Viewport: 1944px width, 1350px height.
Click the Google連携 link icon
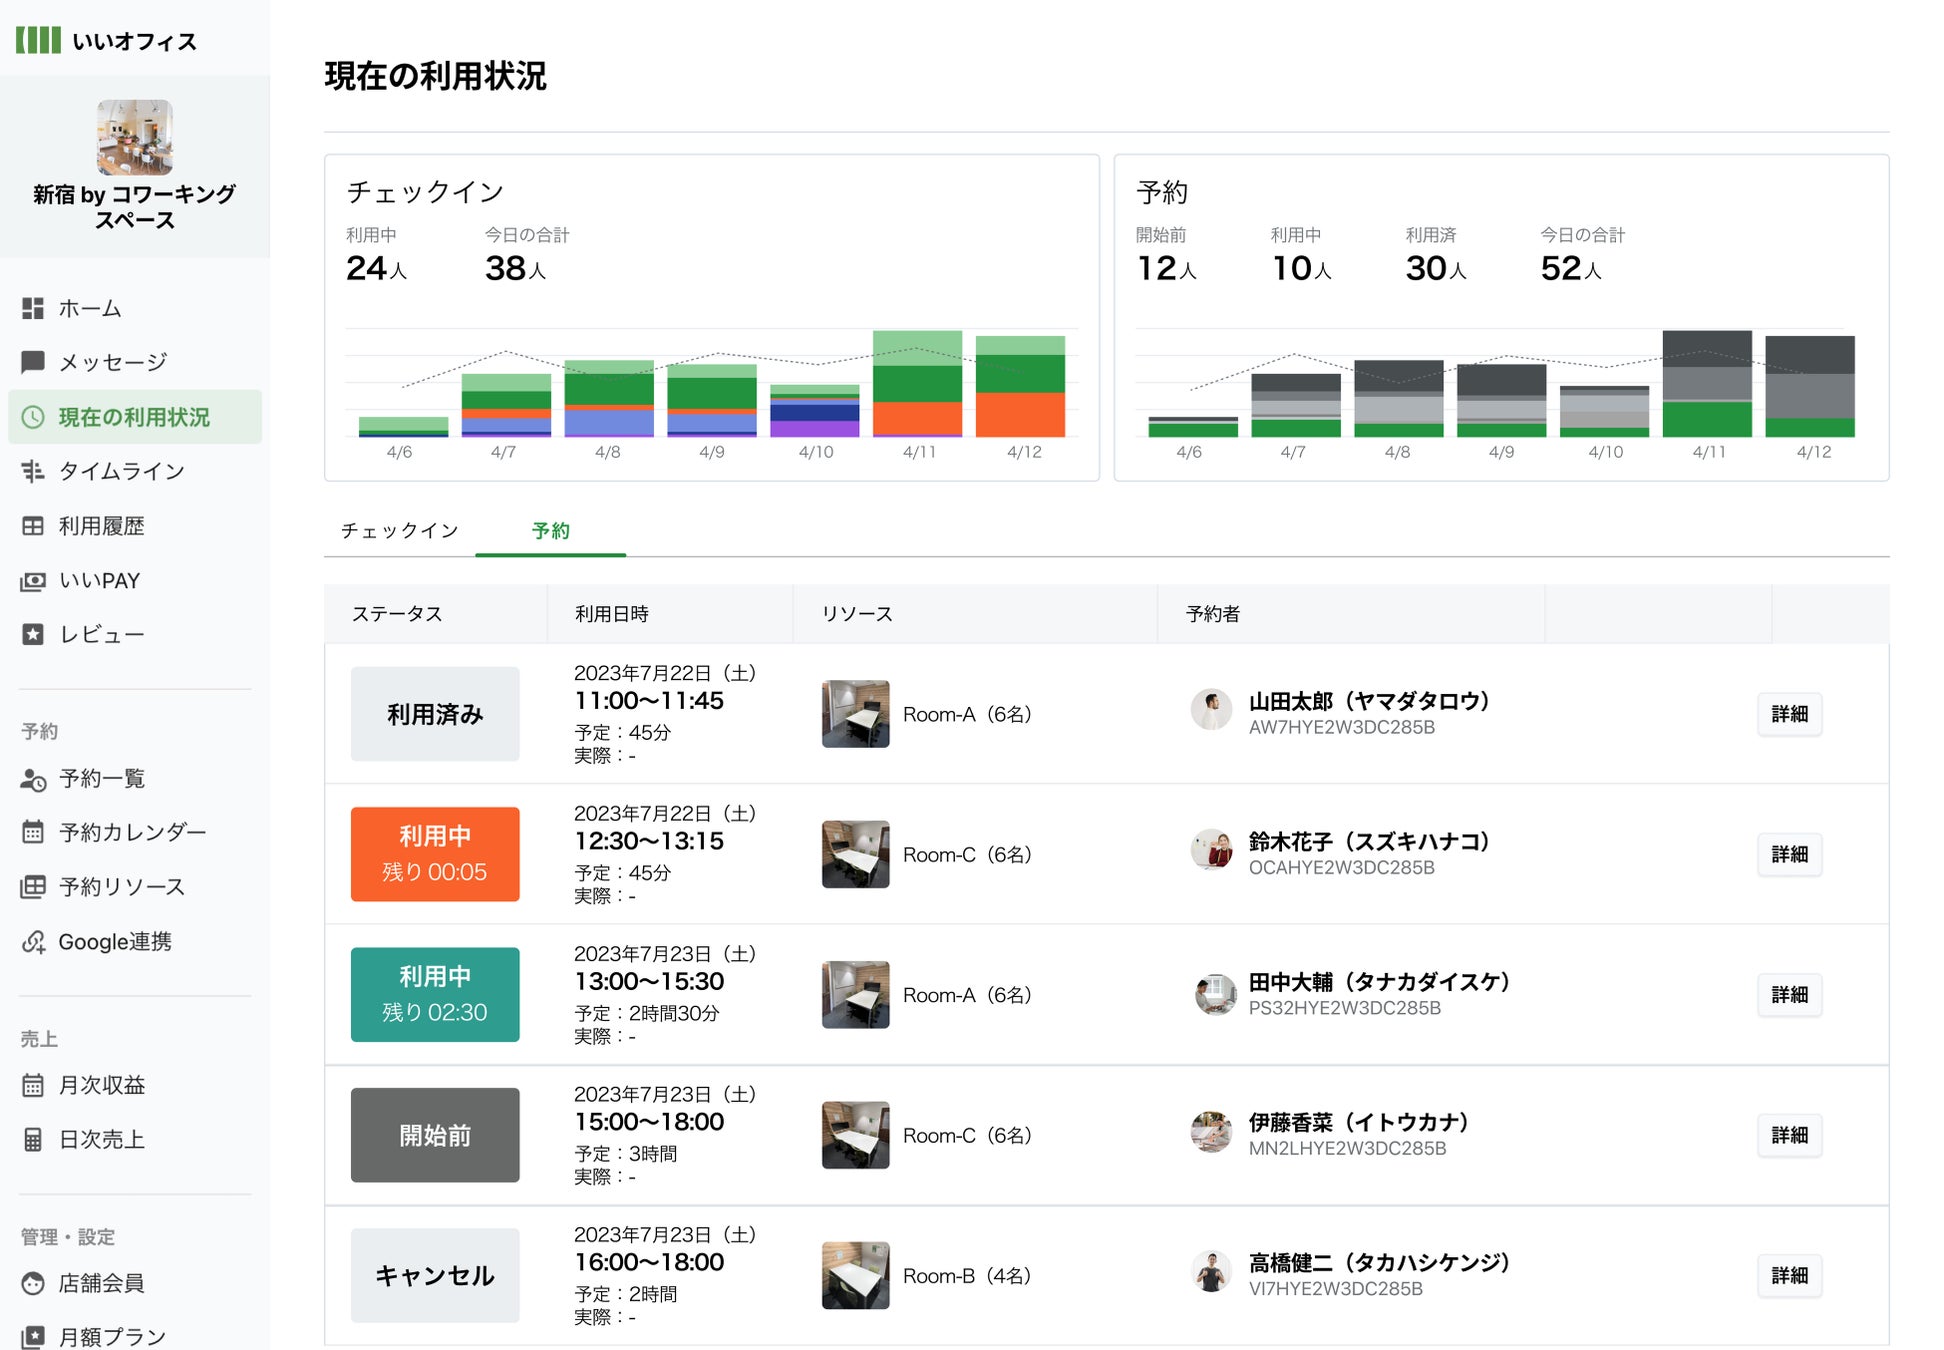tap(33, 942)
